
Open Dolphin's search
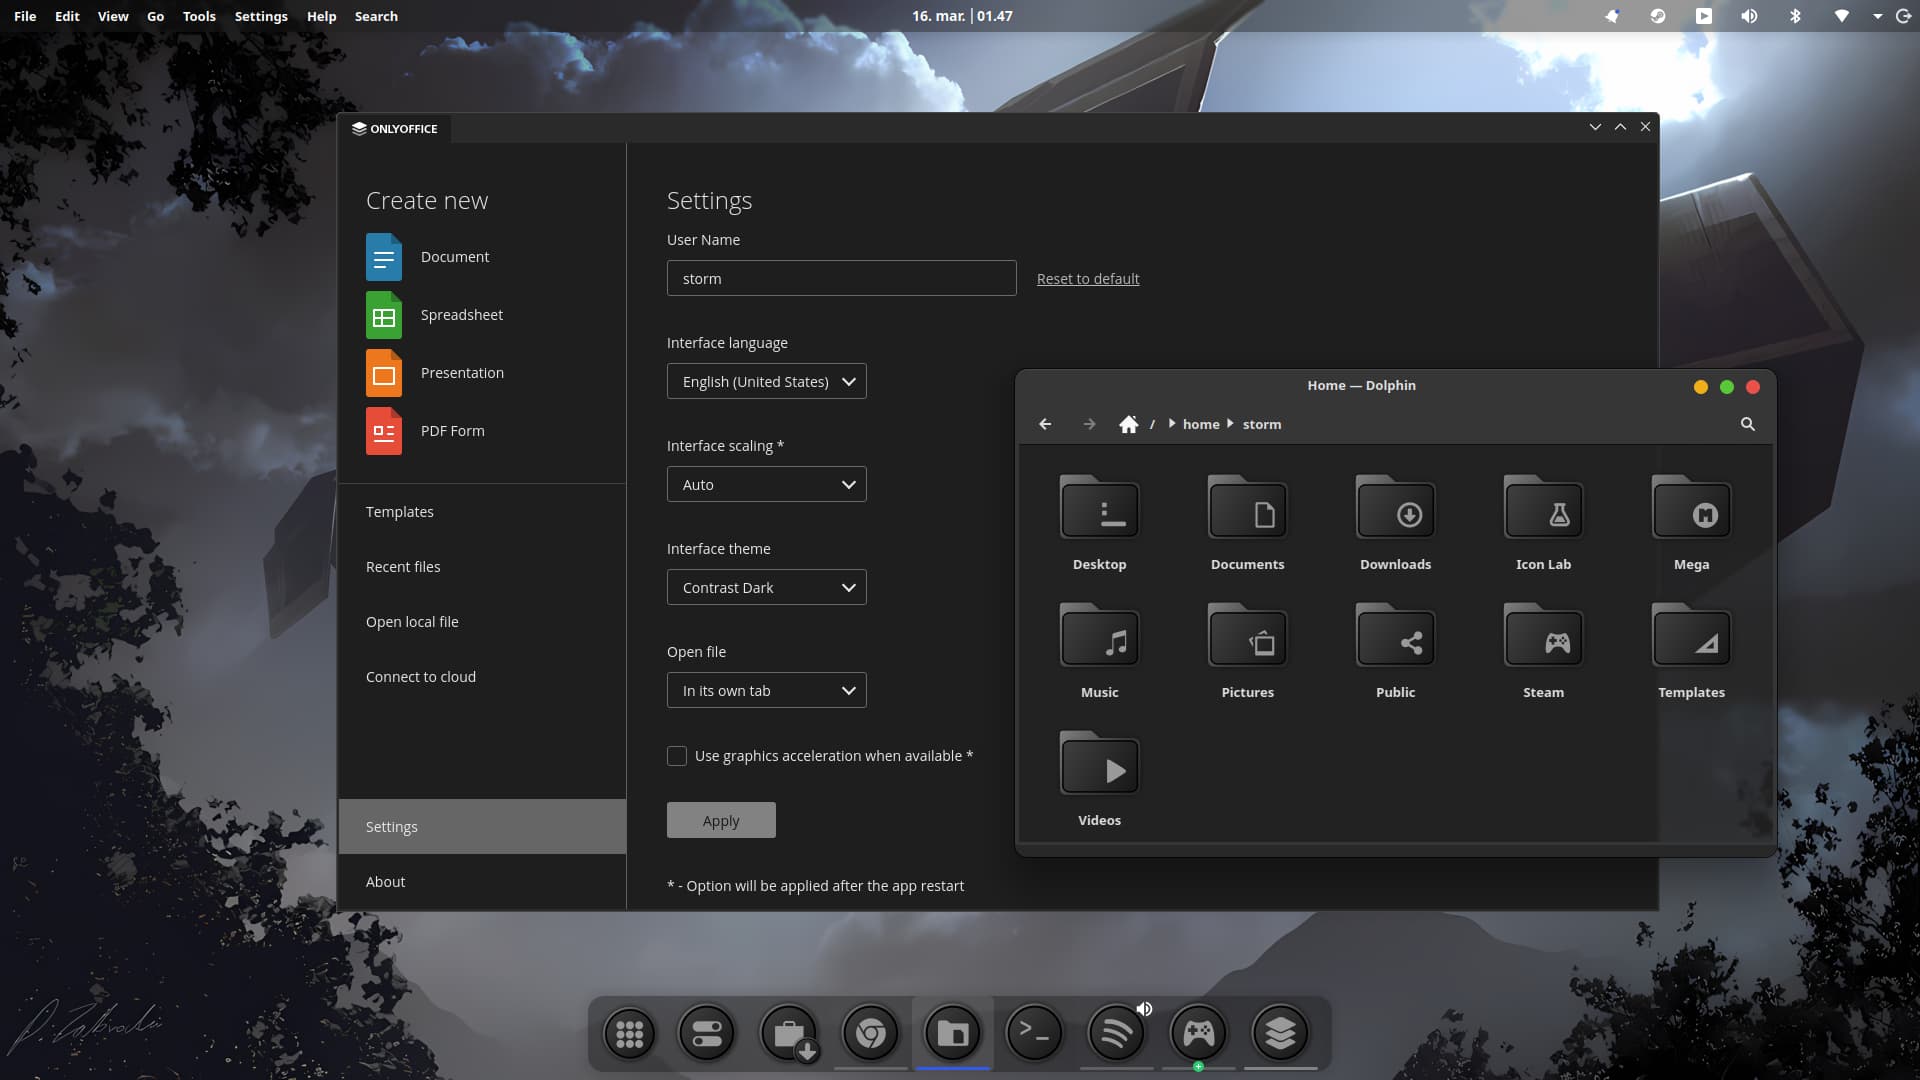coord(1746,424)
